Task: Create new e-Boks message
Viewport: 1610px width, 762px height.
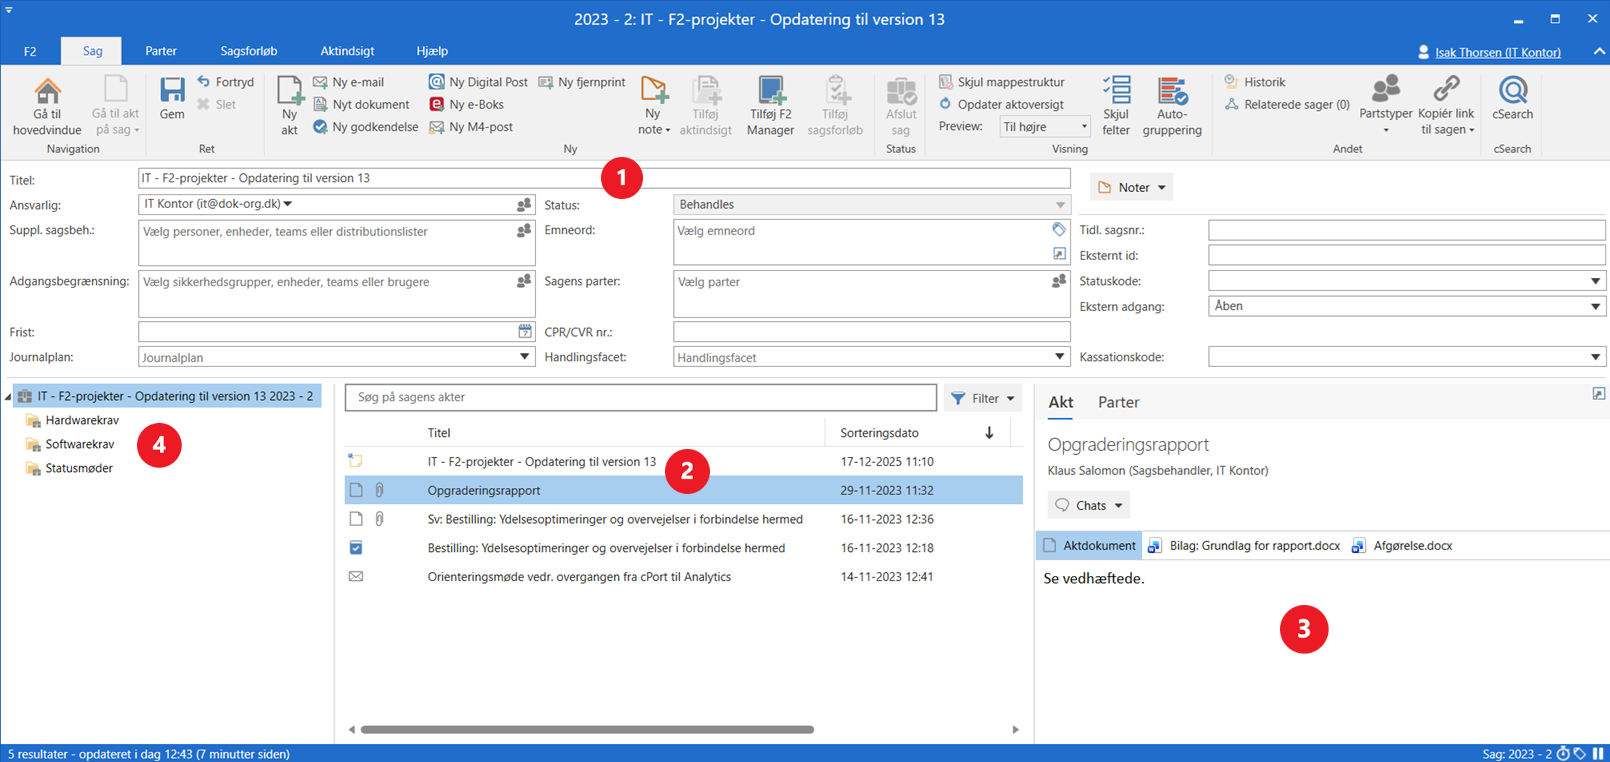Action: pos(466,104)
